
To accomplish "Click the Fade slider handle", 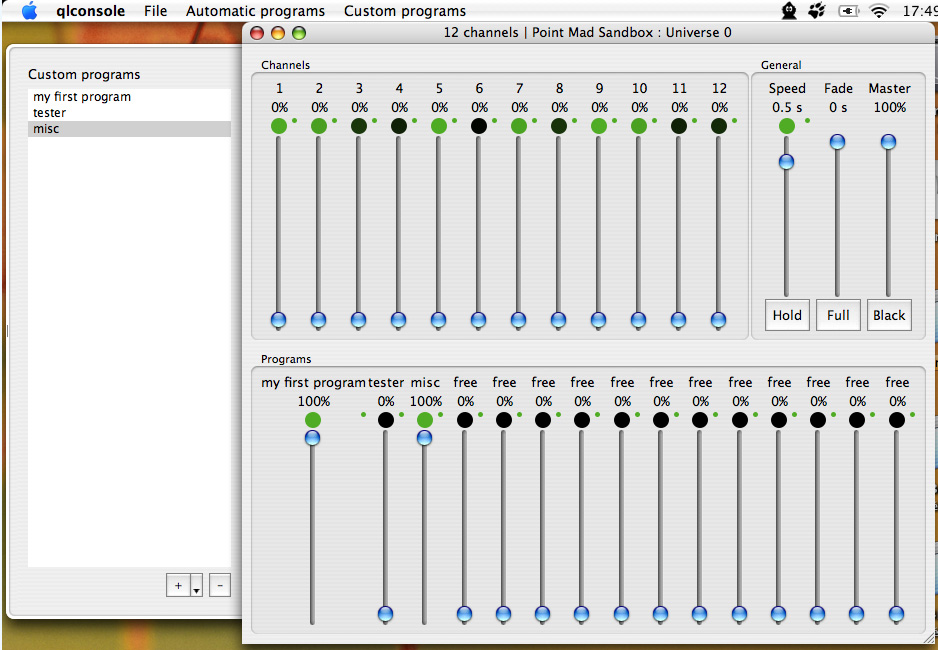I will click(838, 142).
